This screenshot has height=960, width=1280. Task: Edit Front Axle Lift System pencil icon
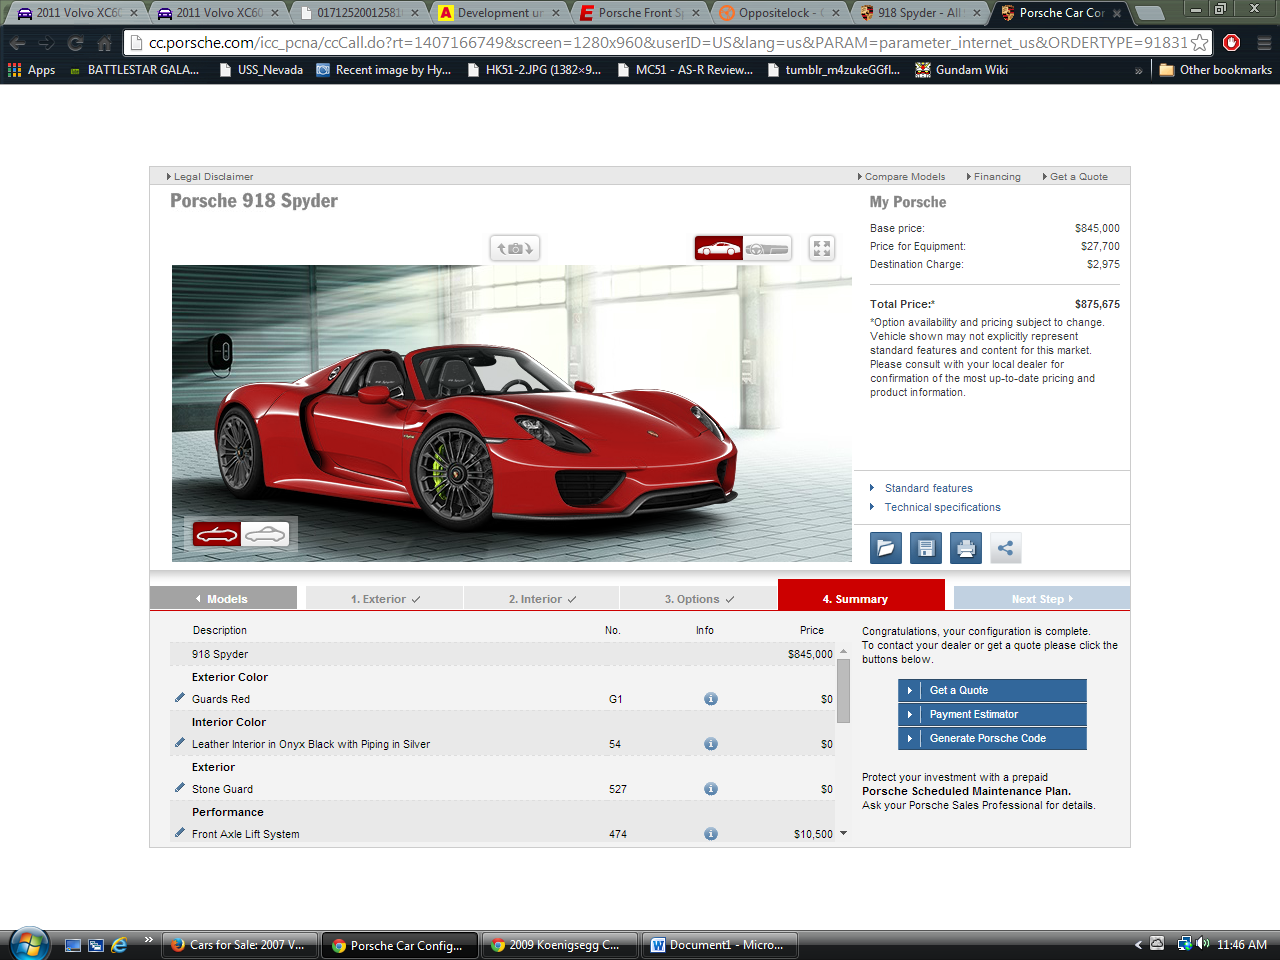coord(180,833)
